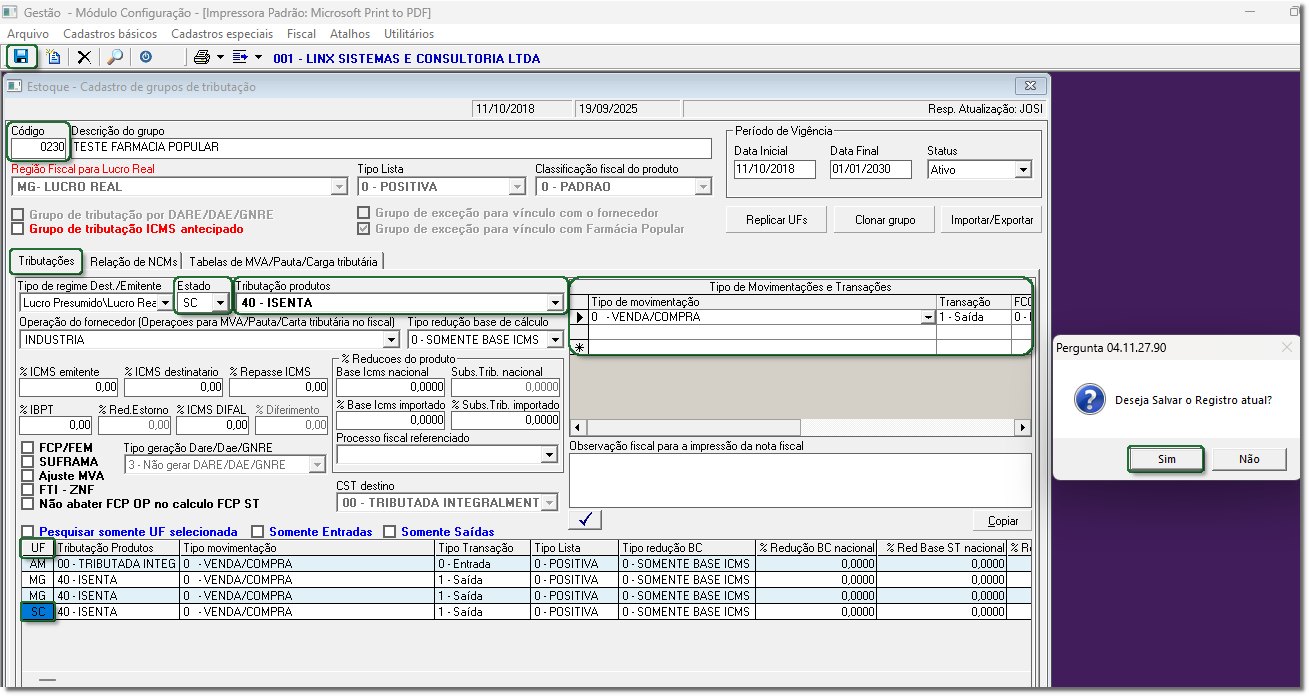This screenshot has height=696, width=1309.
Task: Click the blue power exit icon
Action: tap(146, 57)
